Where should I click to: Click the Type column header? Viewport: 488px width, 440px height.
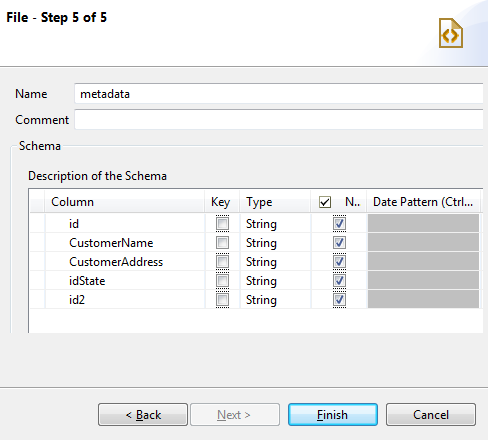point(275,202)
